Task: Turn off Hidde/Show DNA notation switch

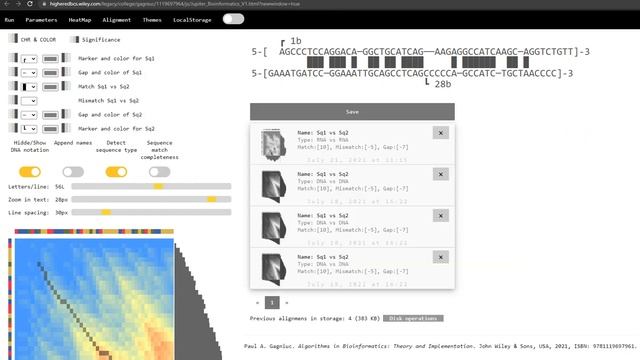Action: click(30, 172)
